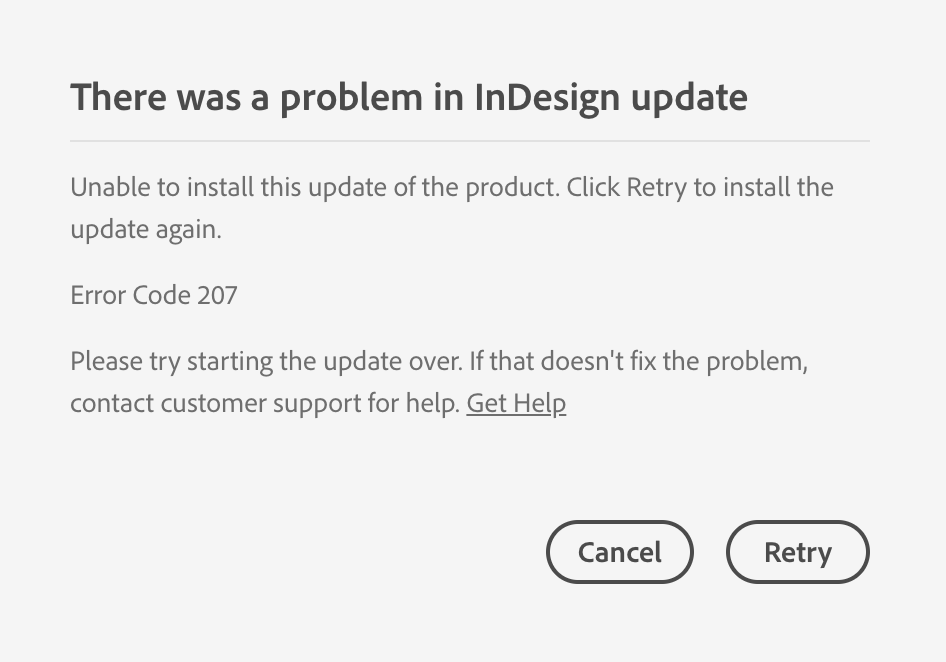
Task: Select Retry to attempt the InDesign update again
Action: click(797, 551)
